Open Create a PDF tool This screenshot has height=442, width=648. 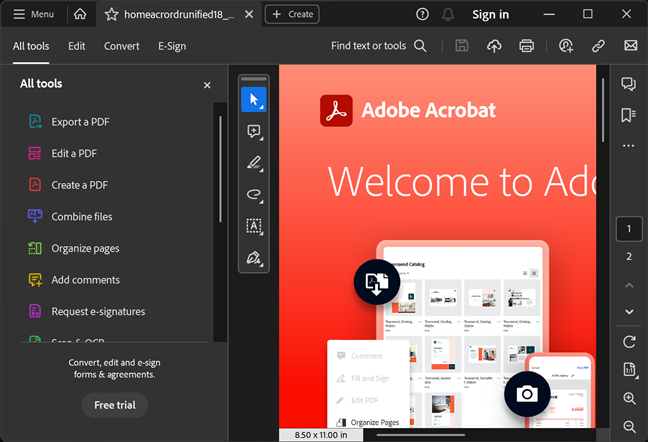(x=68, y=185)
